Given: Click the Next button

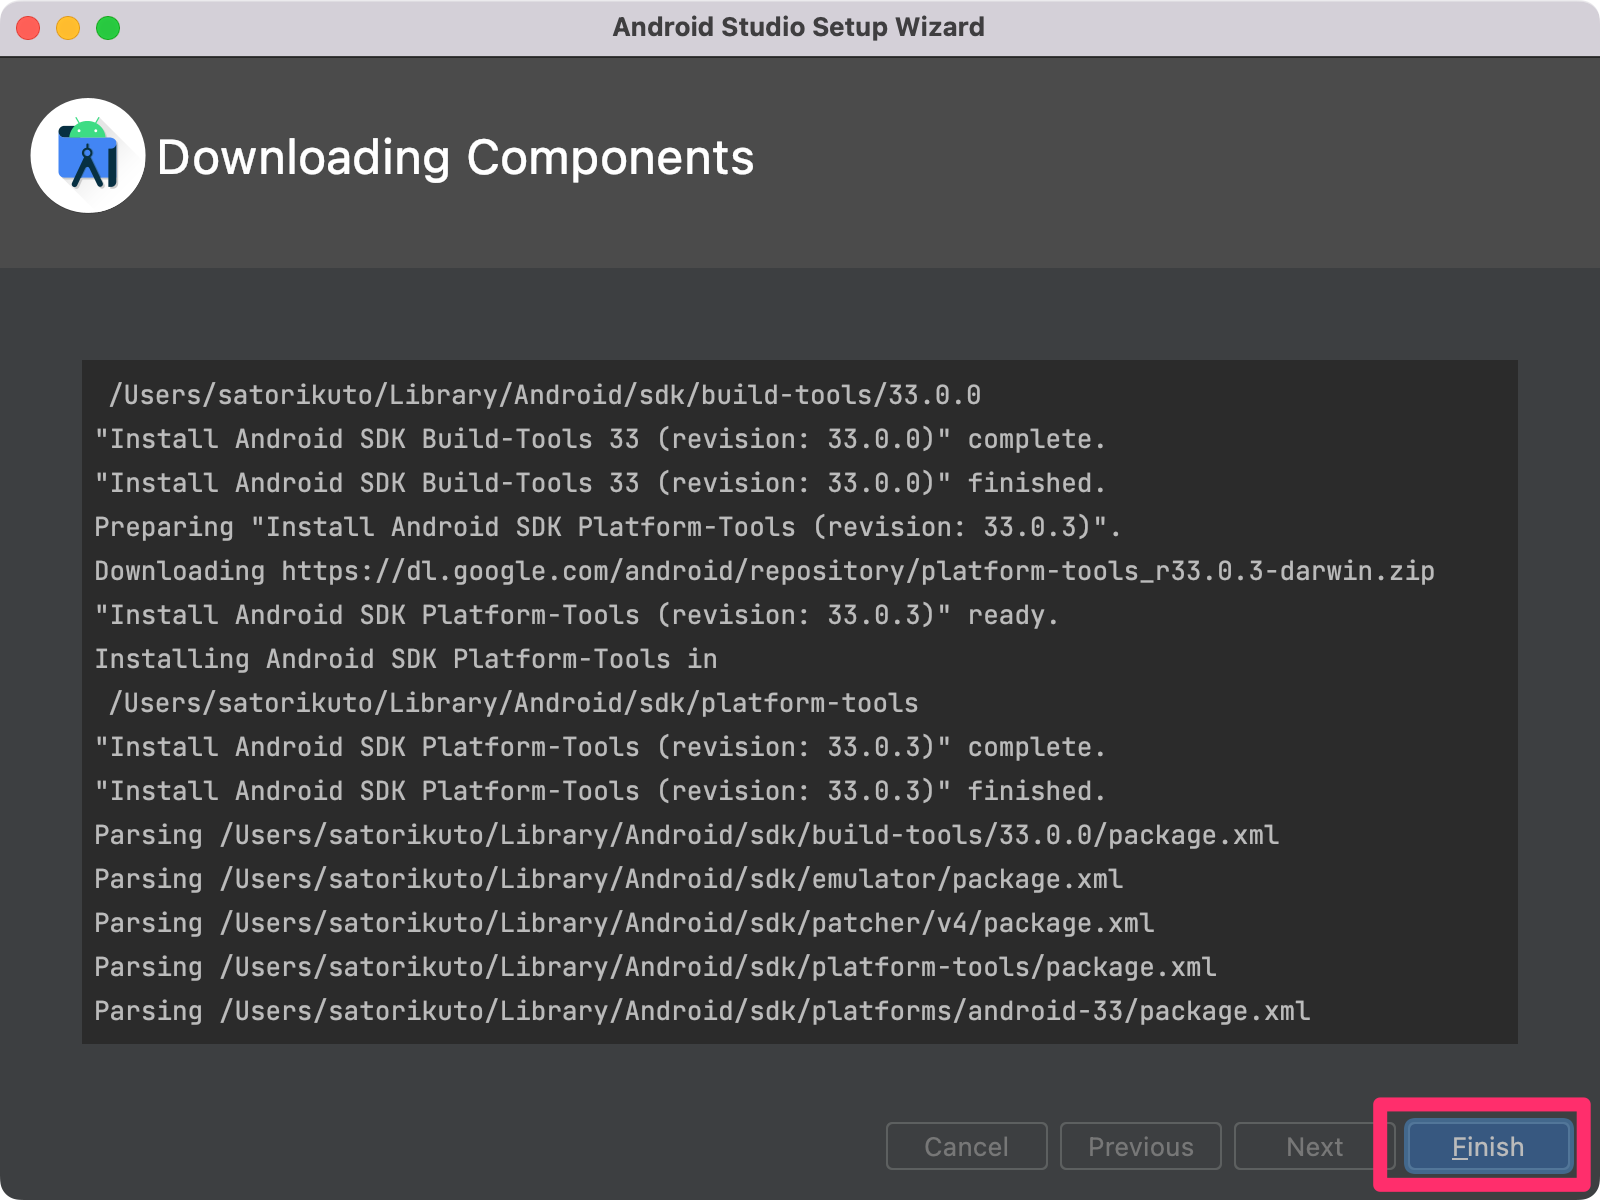Looking at the screenshot, I should tap(1314, 1147).
